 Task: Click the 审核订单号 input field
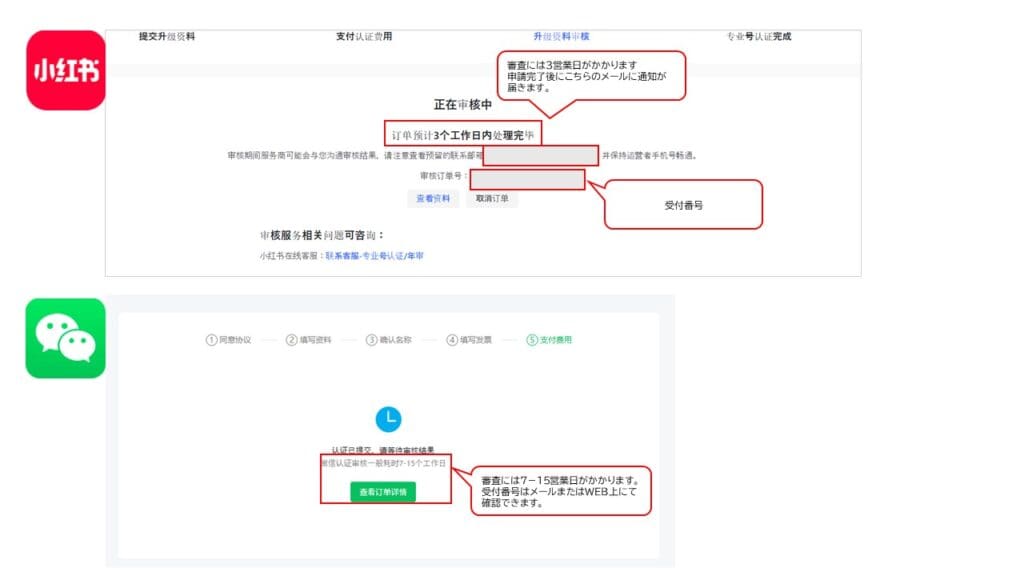pyautogui.click(x=528, y=178)
